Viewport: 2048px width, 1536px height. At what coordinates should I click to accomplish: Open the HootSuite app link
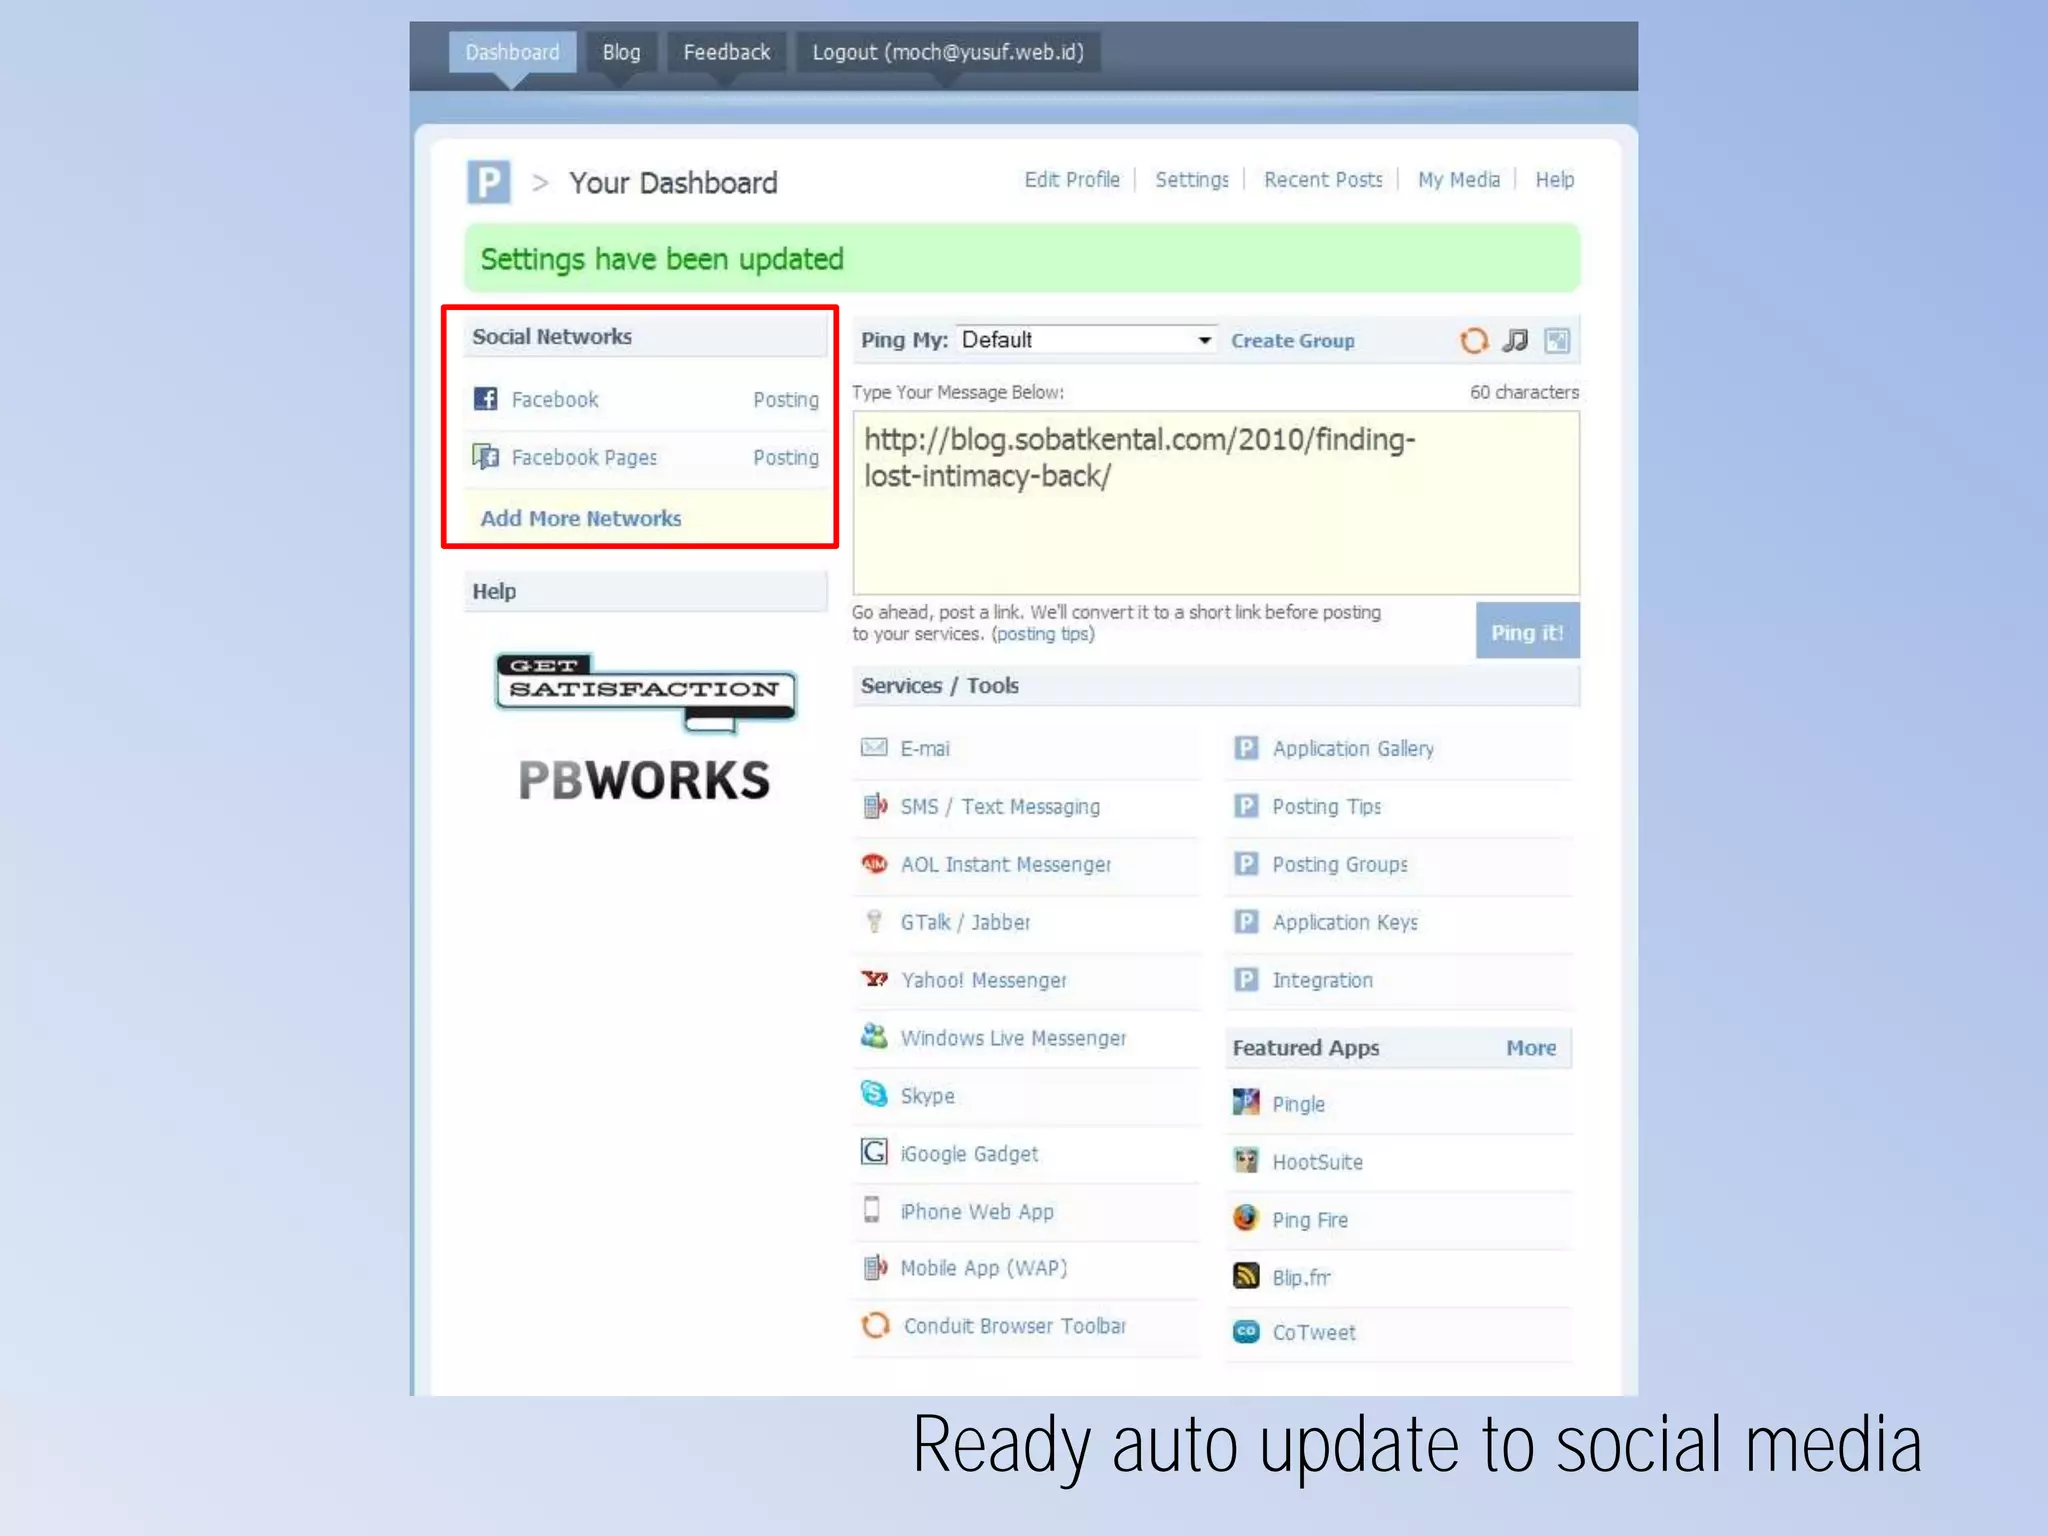pos(1317,1162)
